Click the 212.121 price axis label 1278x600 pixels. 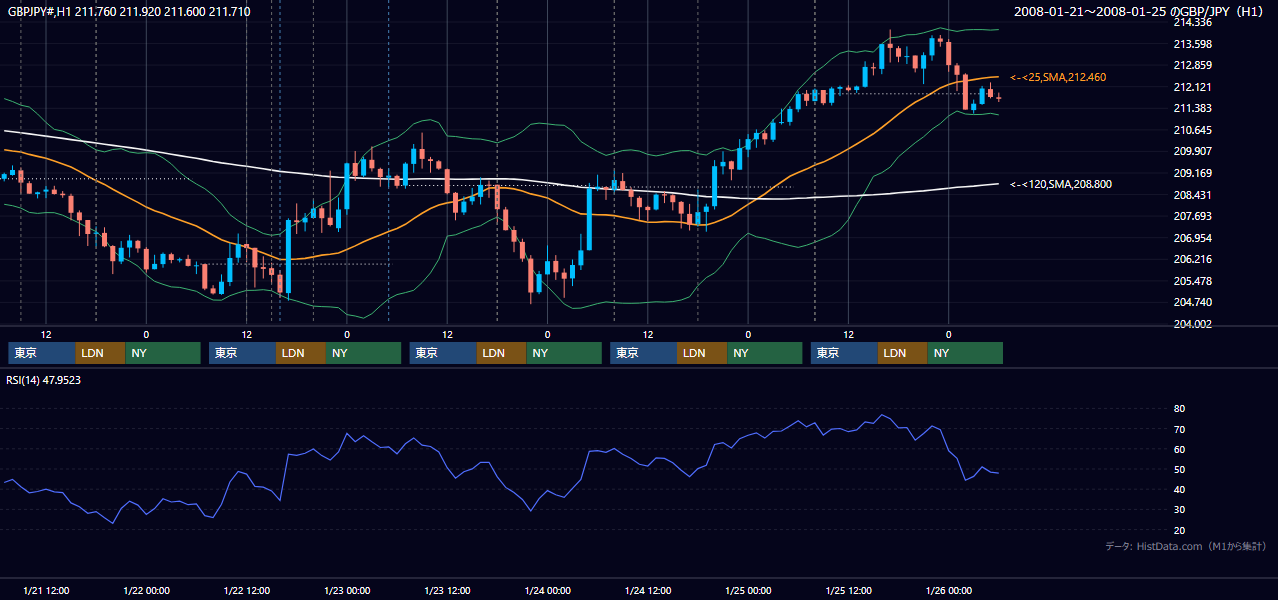tap(1192, 87)
